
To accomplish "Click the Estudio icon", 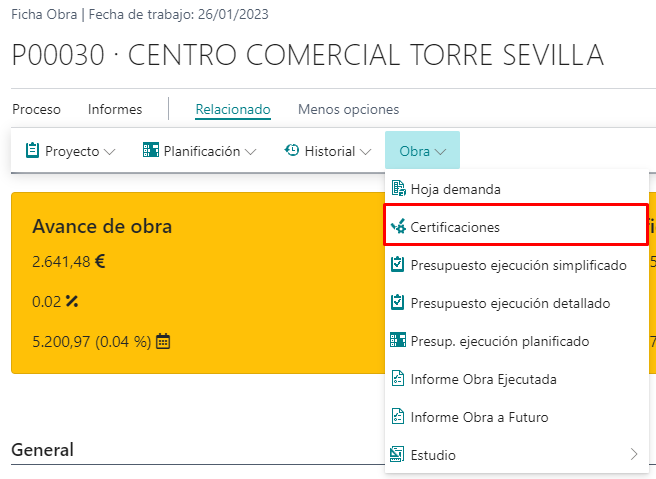I will point(397,454).
